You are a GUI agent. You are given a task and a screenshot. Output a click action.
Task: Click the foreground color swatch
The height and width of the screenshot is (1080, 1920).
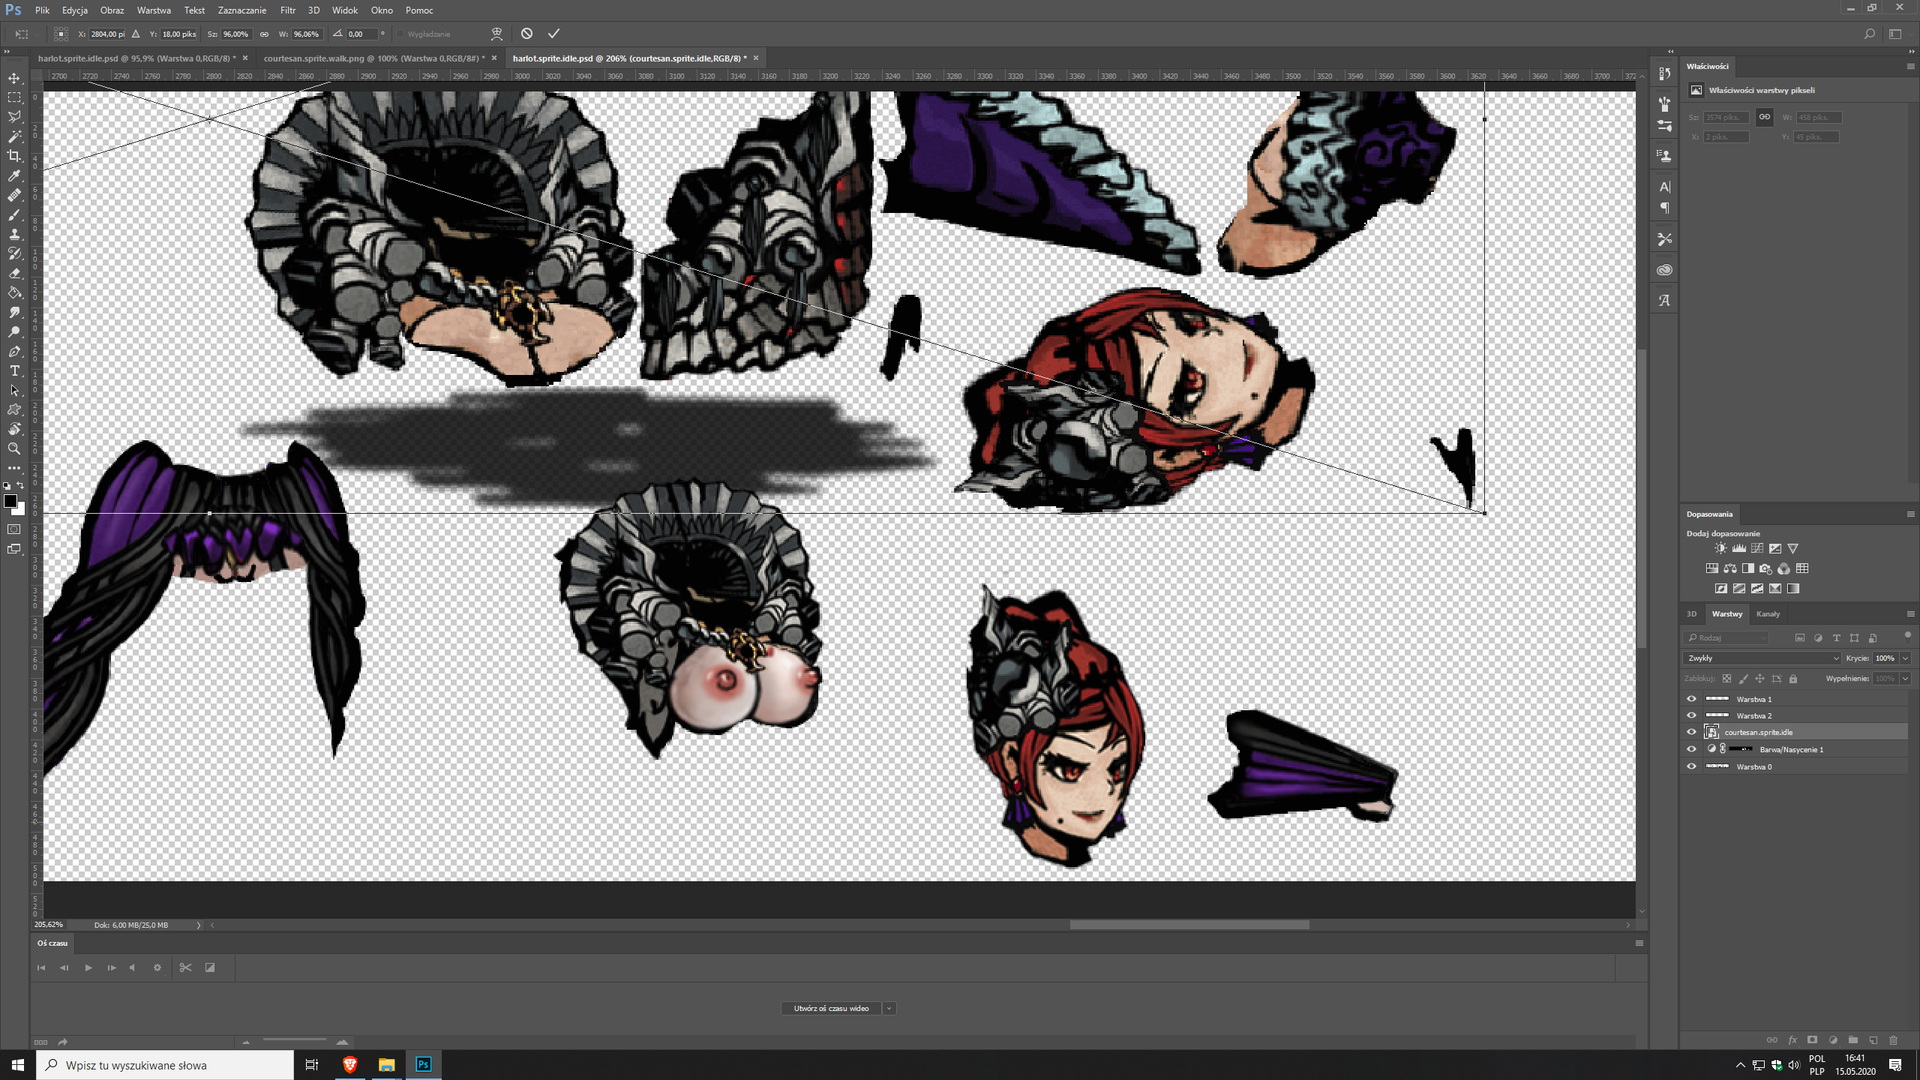10,501
